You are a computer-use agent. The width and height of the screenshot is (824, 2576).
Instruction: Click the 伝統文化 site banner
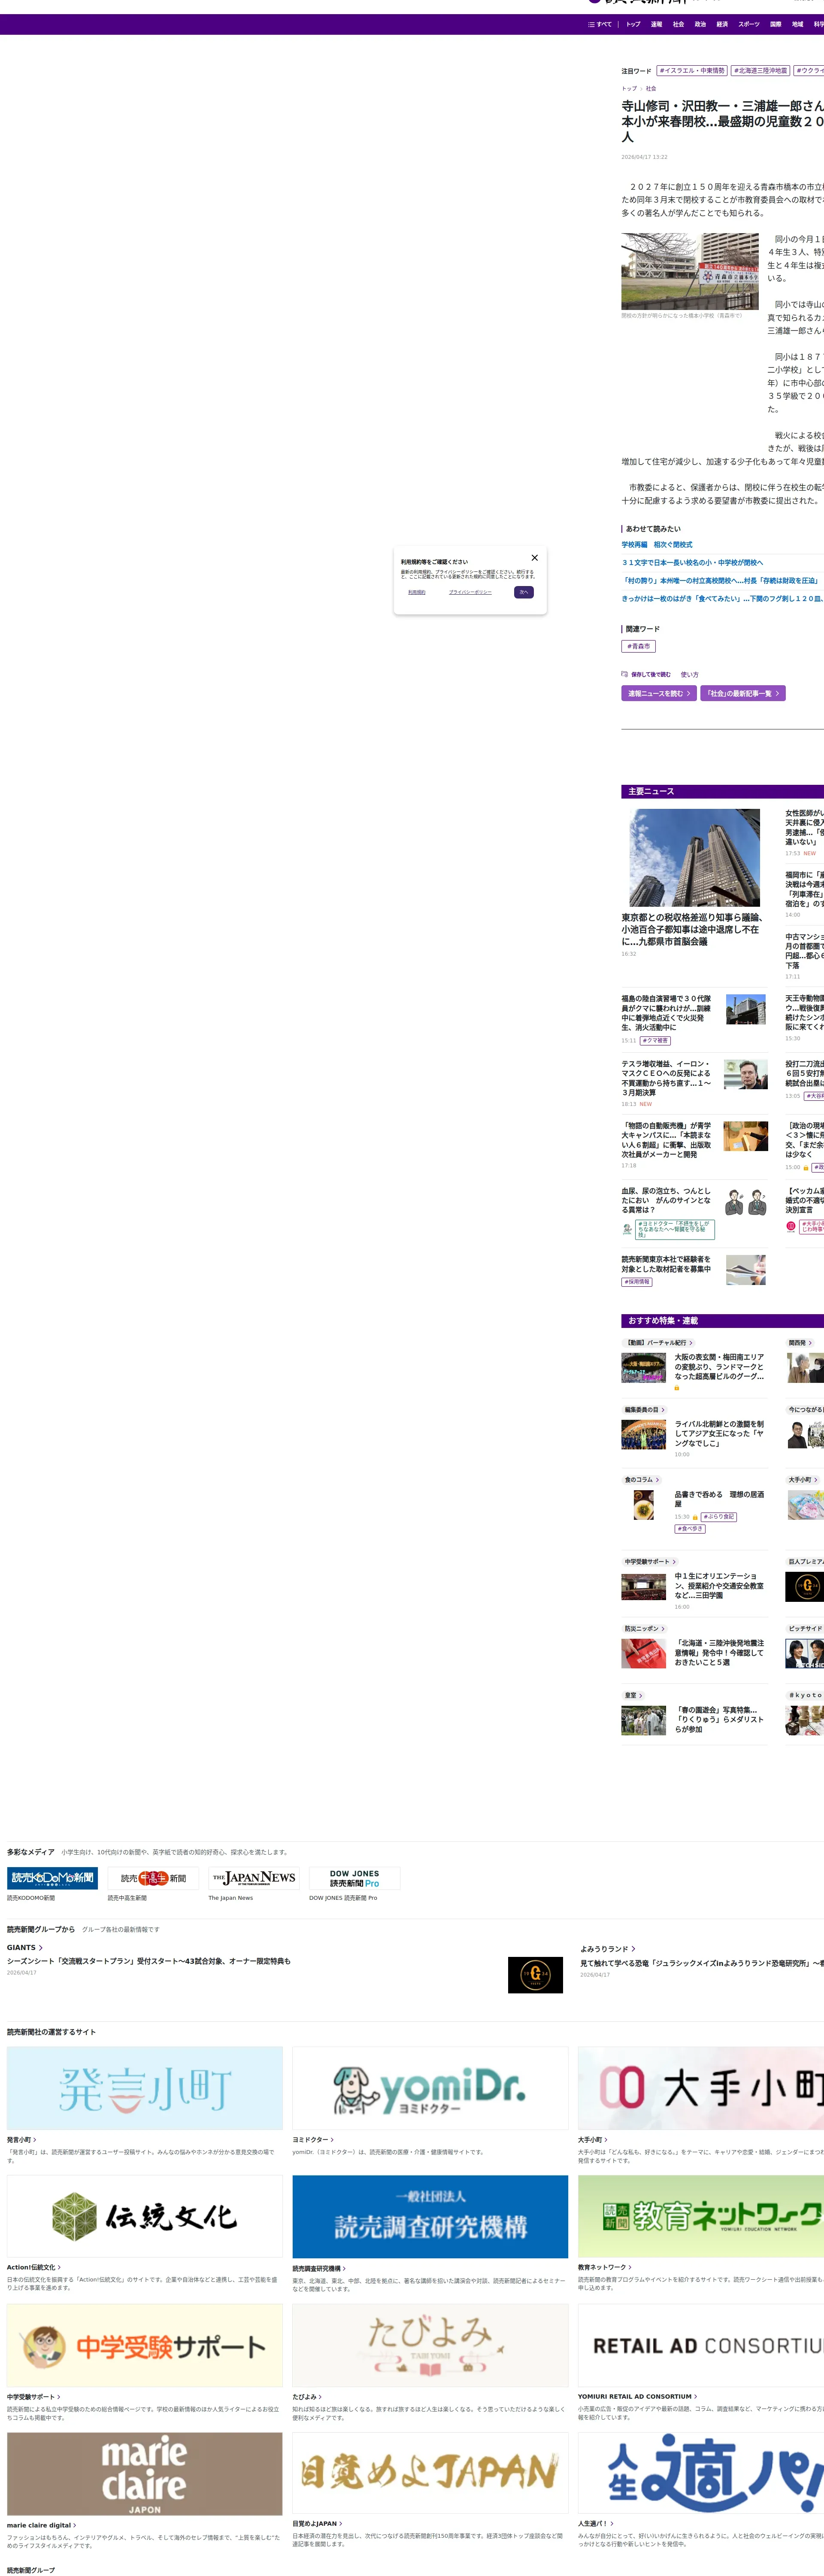pyautogui.click(x=145, y=2216)
